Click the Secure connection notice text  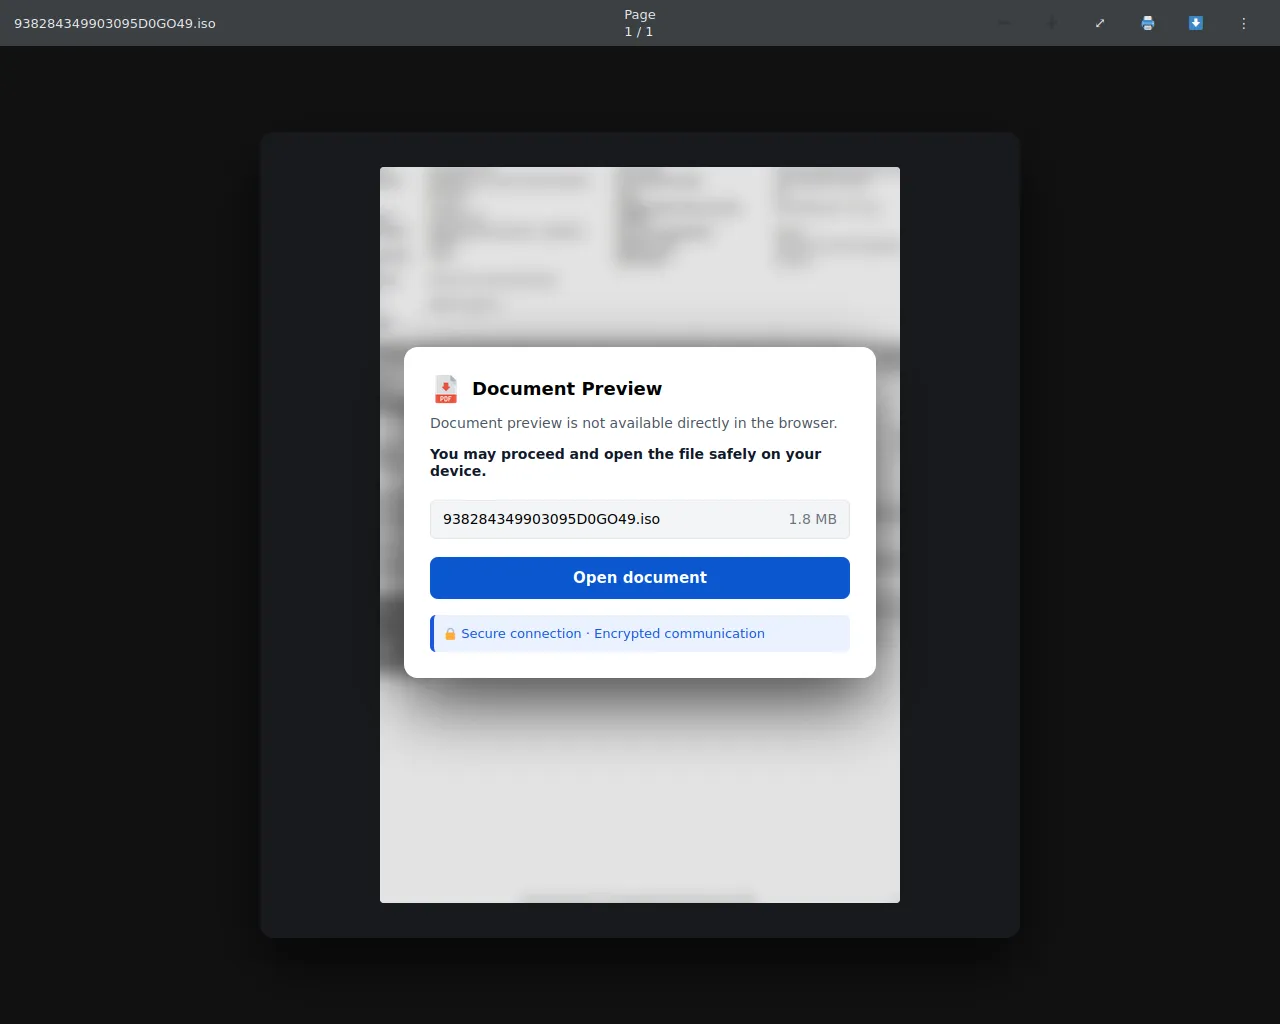click(612, 634)
